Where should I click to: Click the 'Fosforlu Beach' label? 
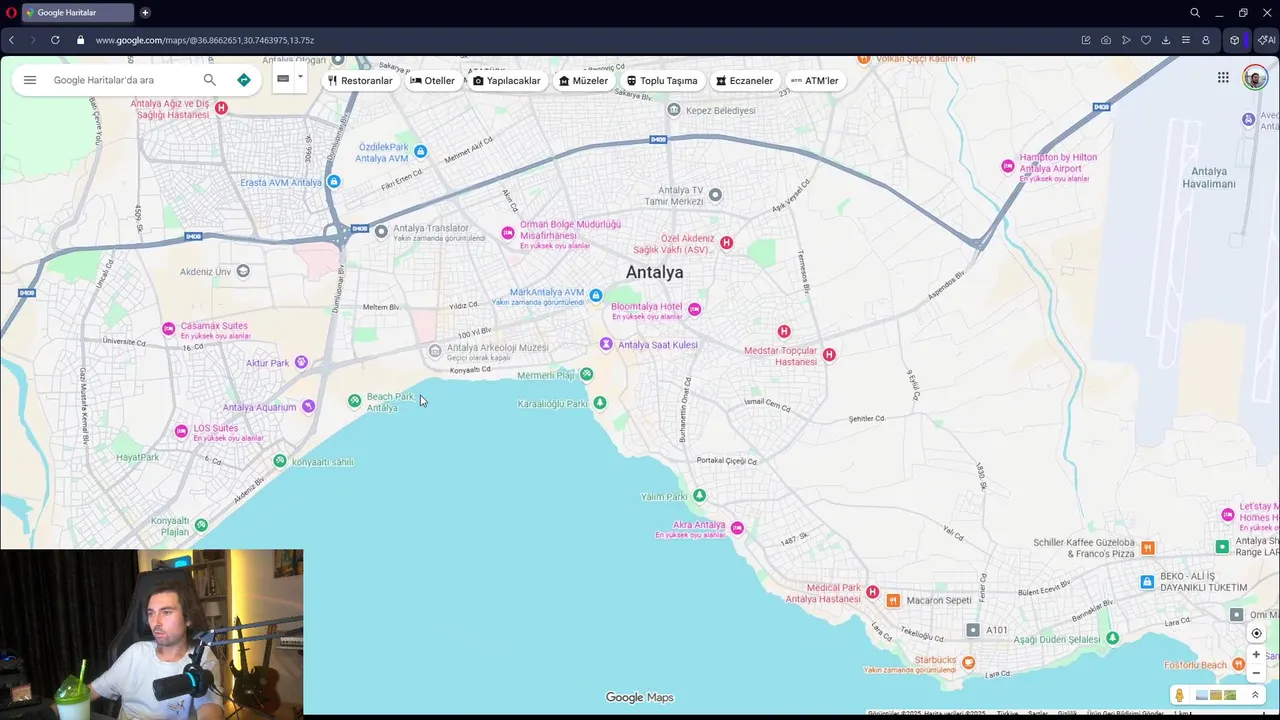point(1195,665)
